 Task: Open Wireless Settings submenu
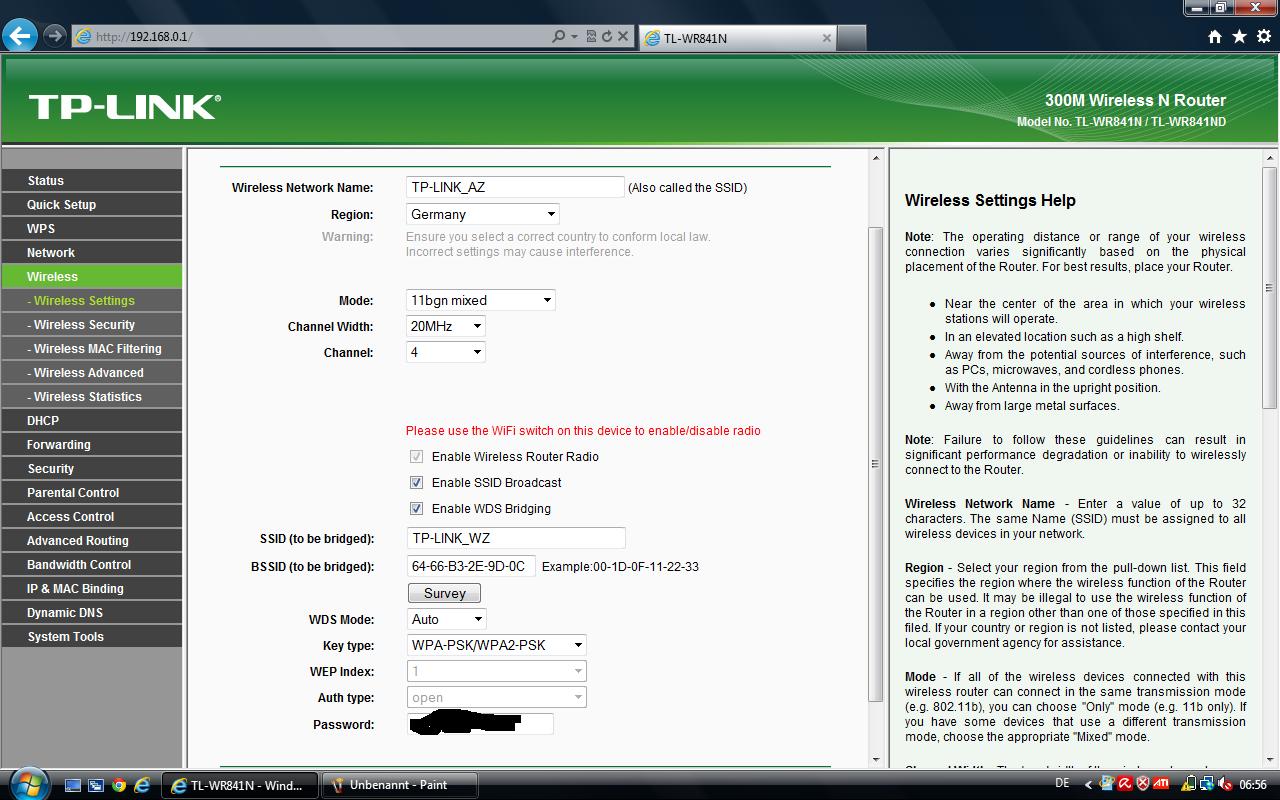coord(92,301)
